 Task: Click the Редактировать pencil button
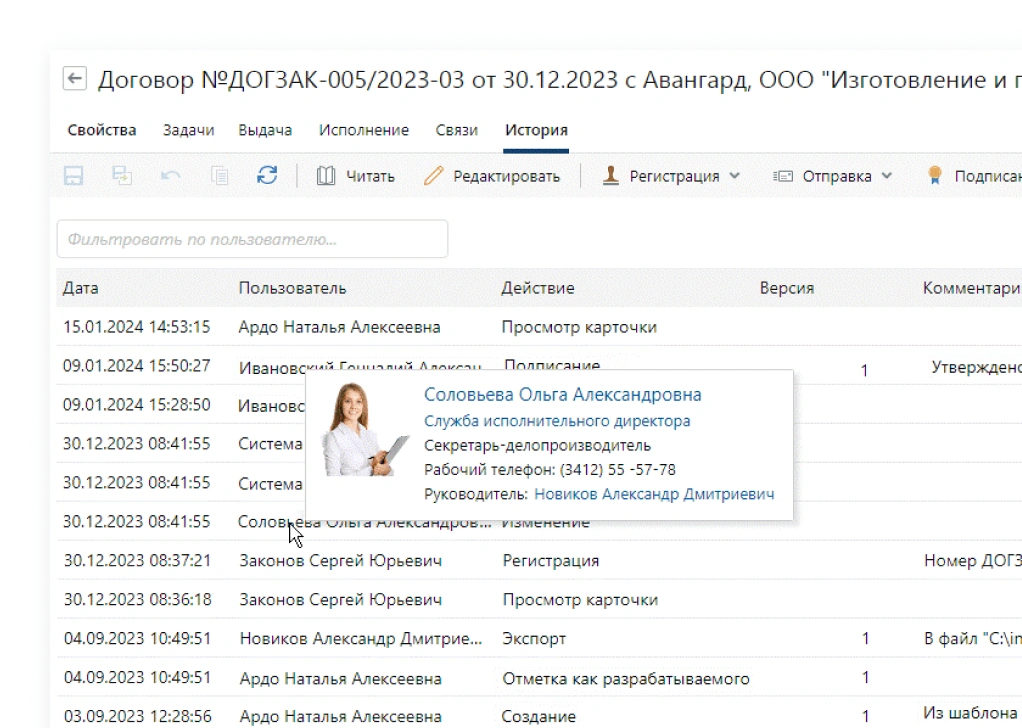click(x=492, y=176)
